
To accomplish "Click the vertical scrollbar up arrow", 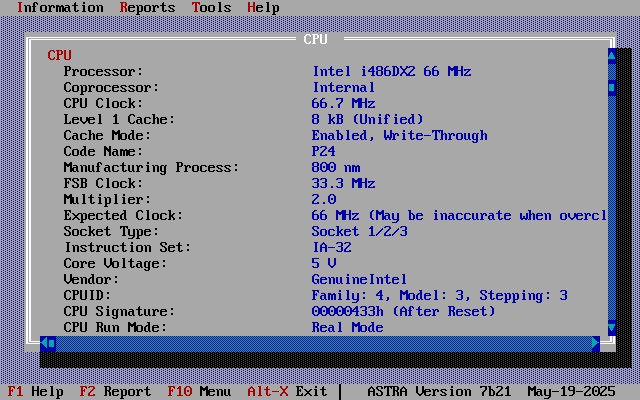I will 611,56.
